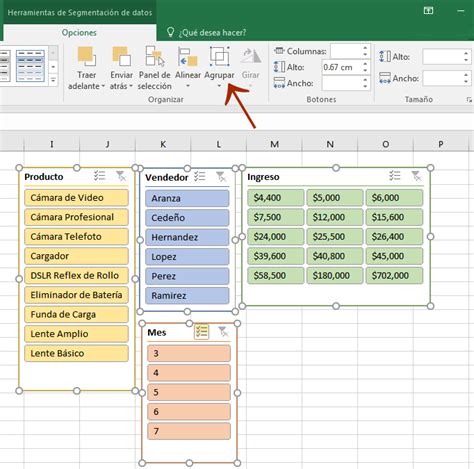Viewport: 474px width, 469px height.
Task: Click the Traer adelante icon
Action: click(86, 56)
